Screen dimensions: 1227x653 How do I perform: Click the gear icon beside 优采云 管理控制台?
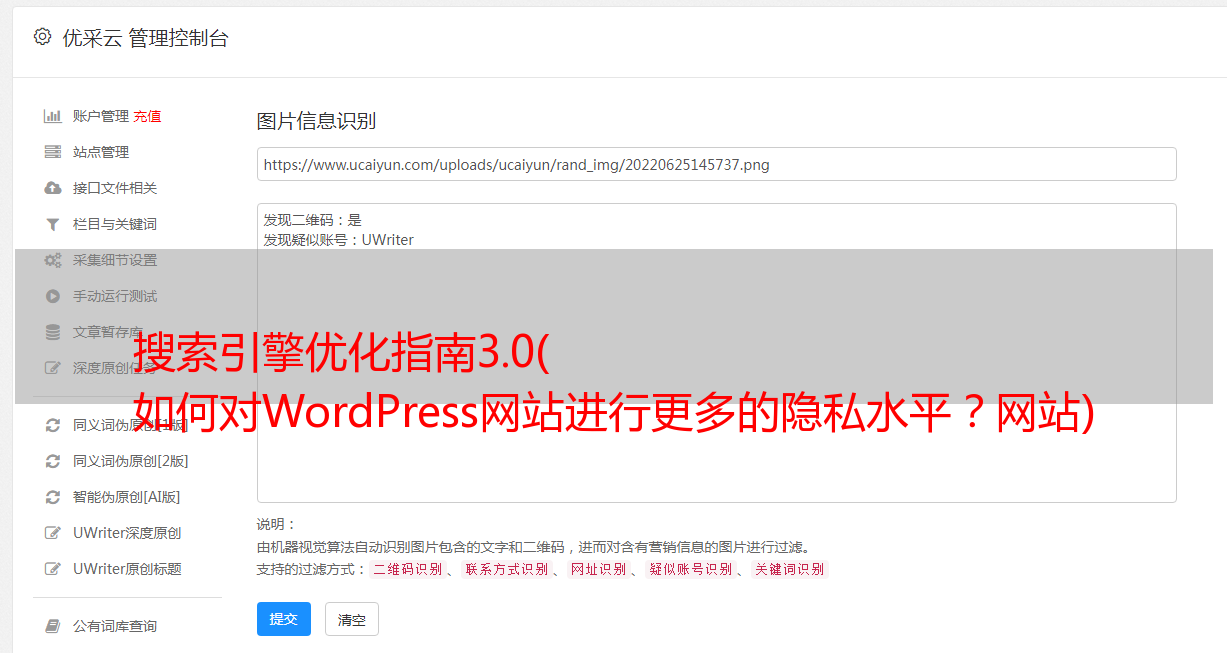coord(42,37)
